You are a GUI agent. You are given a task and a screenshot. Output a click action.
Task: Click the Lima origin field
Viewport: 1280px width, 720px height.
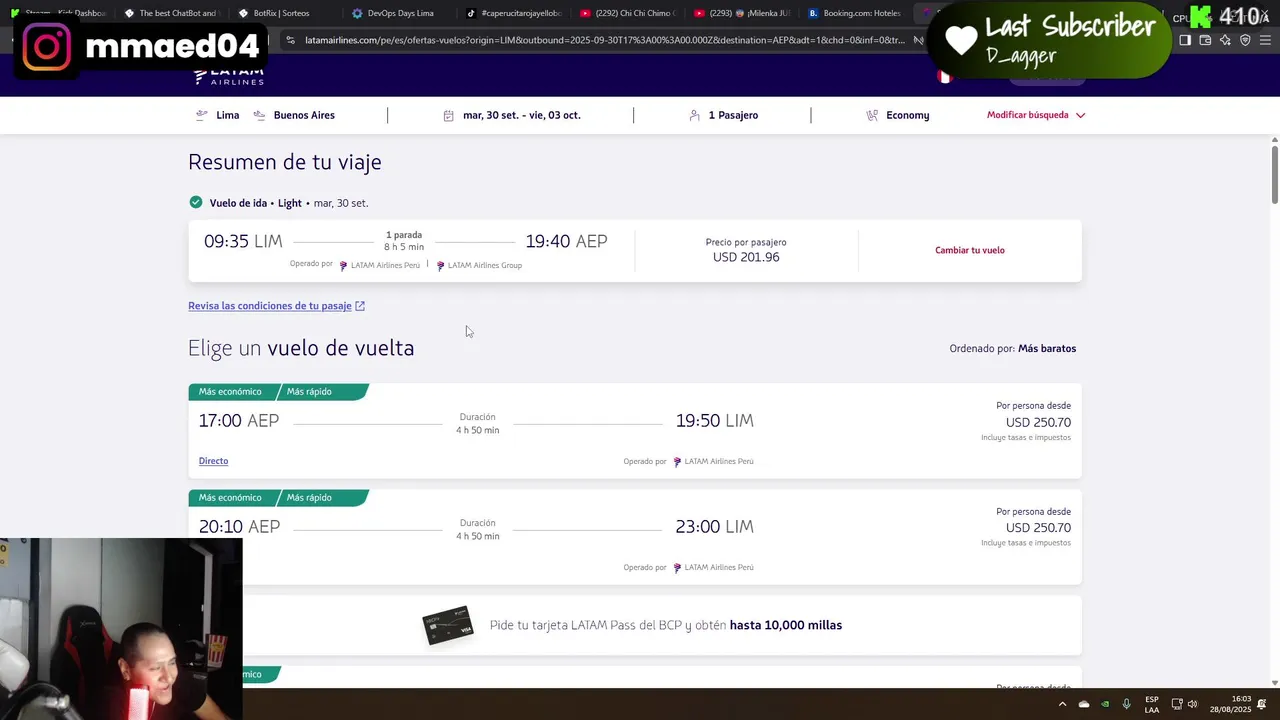click(218, 115)
